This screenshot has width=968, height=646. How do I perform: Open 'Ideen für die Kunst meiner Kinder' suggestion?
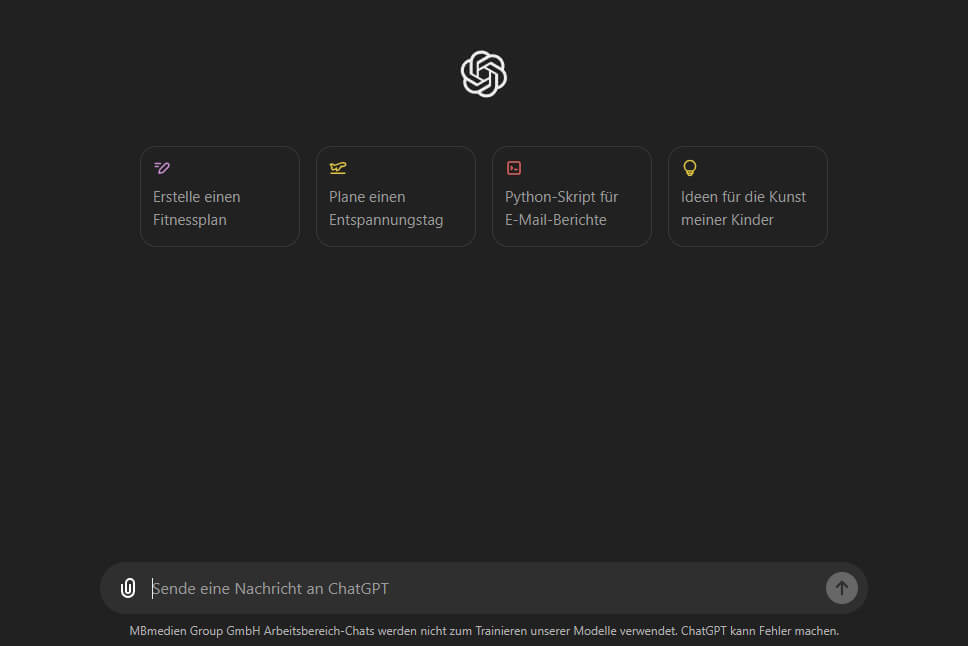tap(748, 197)
